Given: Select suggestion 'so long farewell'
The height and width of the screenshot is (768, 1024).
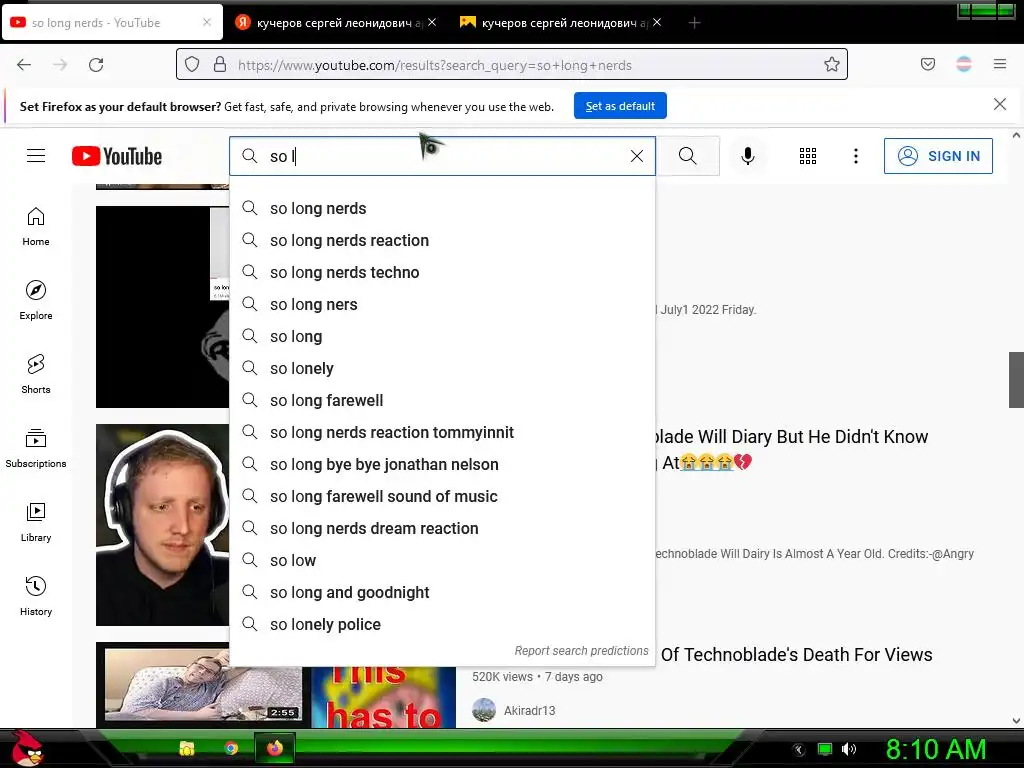Looking at the screenshot, I should 442,400.
